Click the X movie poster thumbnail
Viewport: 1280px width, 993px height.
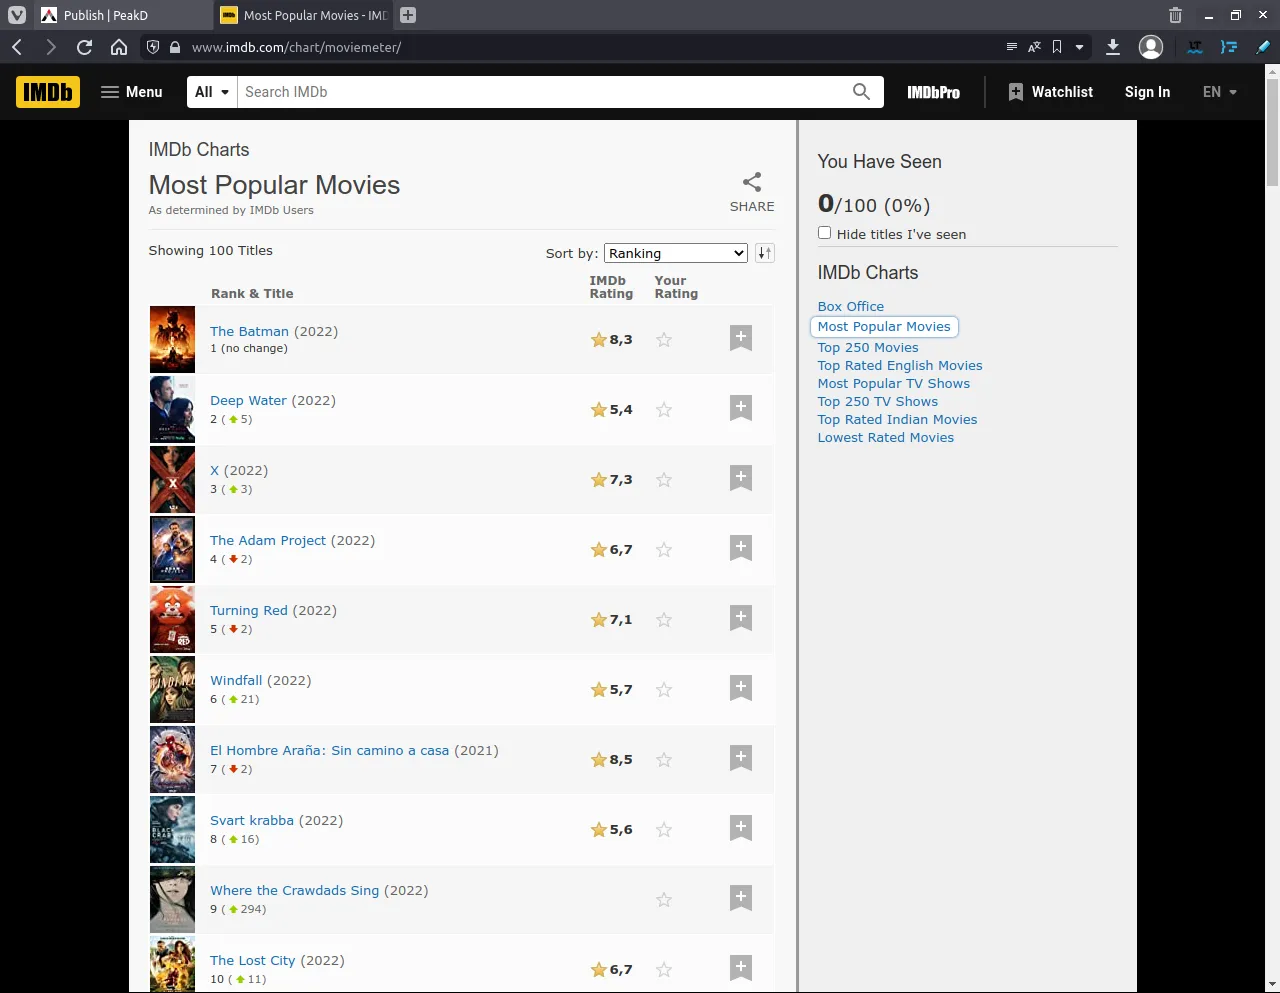pos(172,480)
